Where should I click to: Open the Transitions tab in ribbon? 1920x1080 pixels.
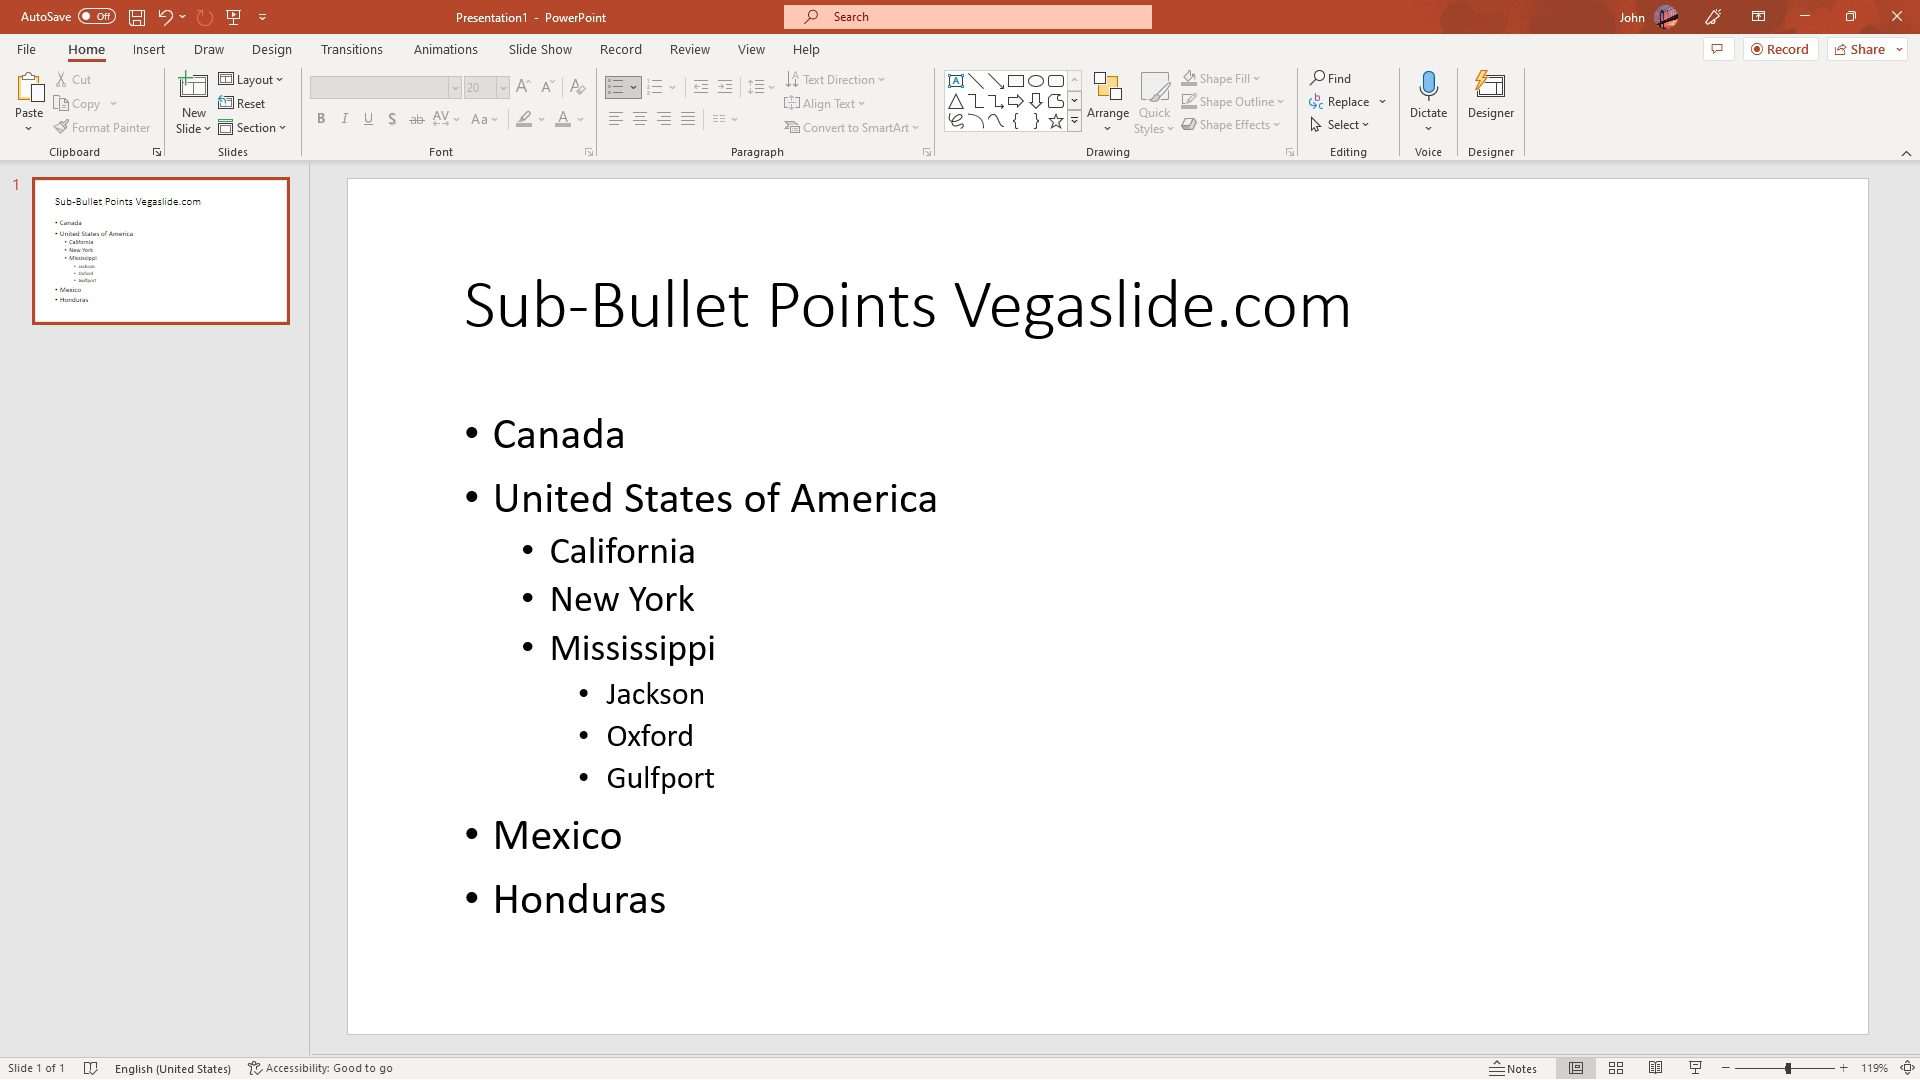(351, 49)
